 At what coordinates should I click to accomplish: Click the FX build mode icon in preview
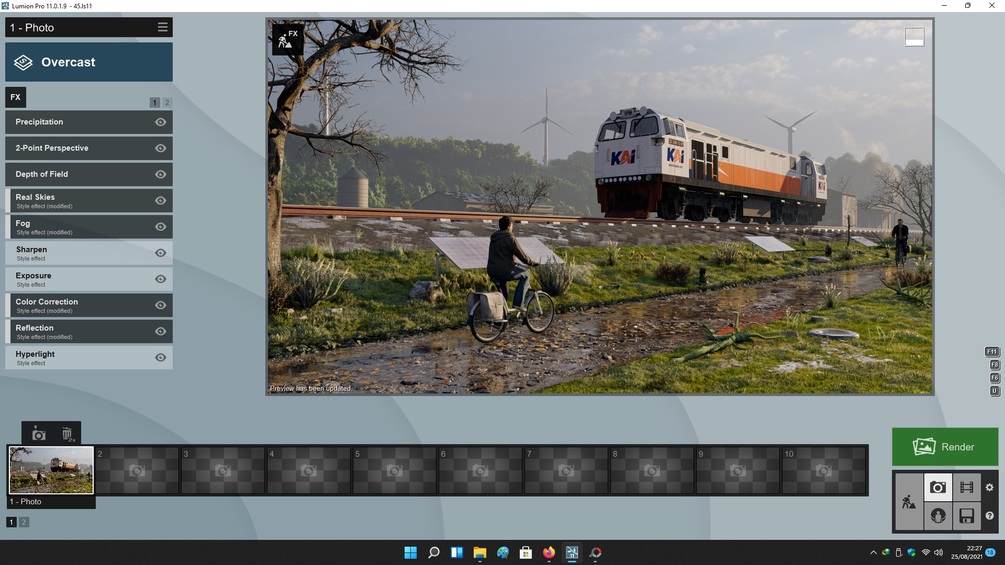tap(288, 39)
